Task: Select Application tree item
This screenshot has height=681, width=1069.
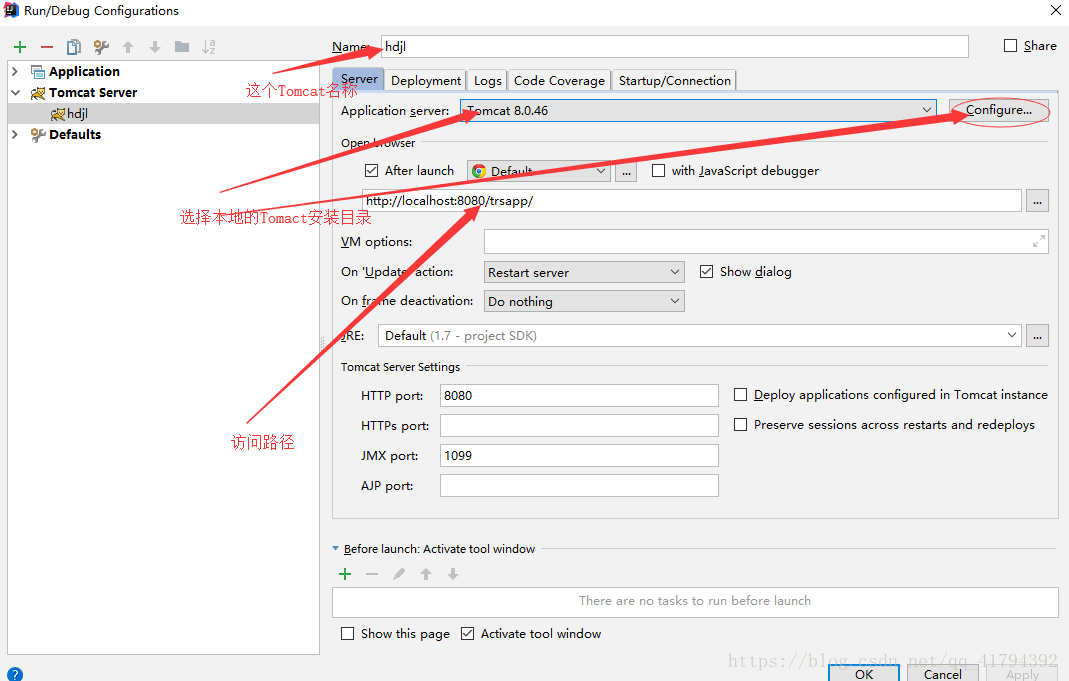Action: point(84,72)
